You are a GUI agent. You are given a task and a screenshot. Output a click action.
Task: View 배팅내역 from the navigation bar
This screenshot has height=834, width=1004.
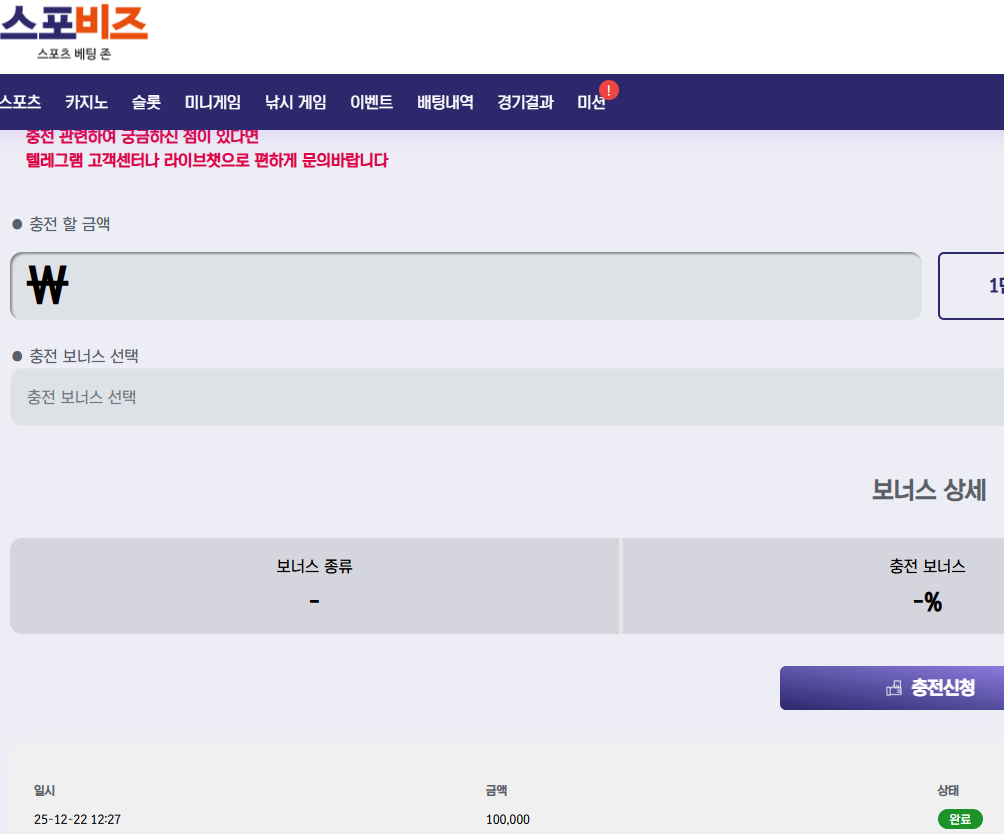[445, 102]
